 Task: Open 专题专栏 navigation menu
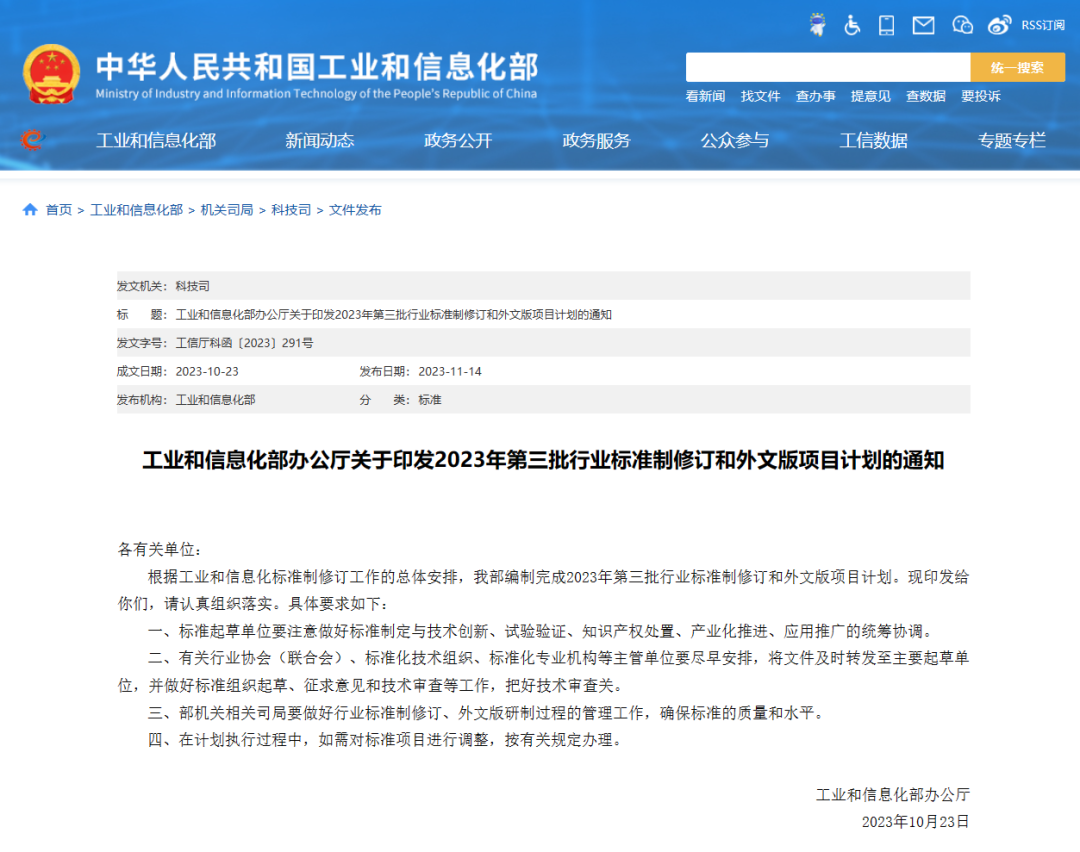pyautogui.click(x=1012, y=141)
